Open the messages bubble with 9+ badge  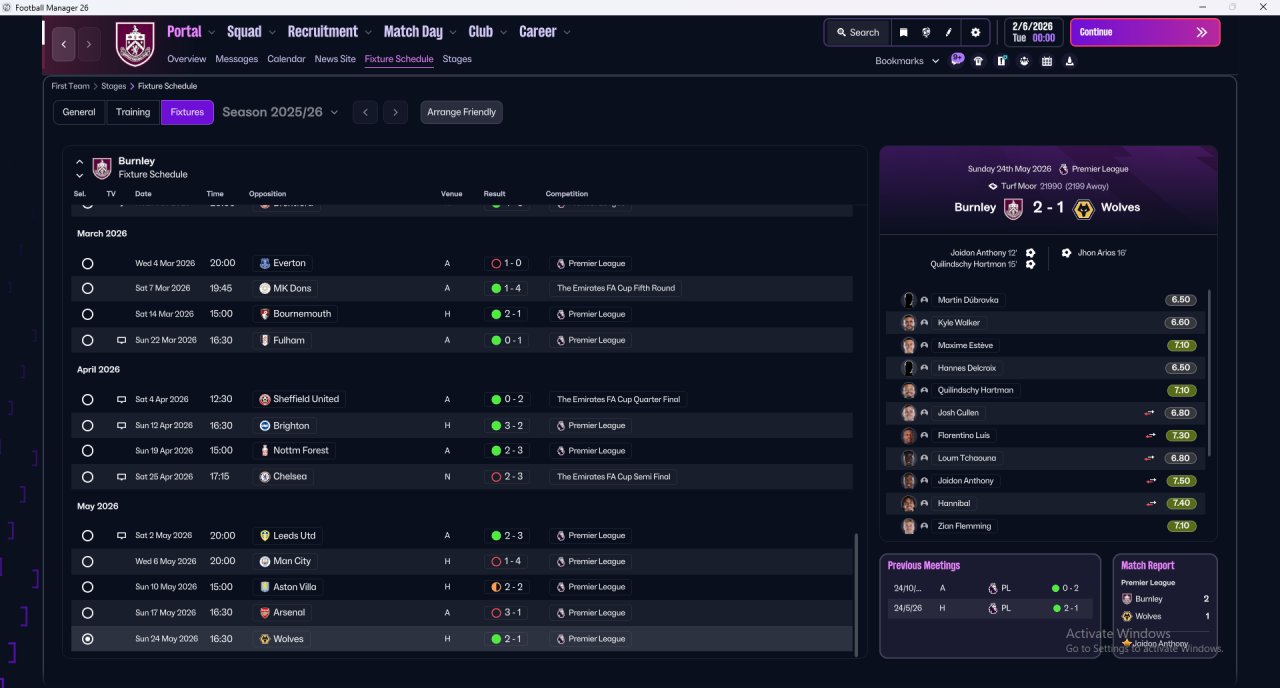click(x=957, y=60)
